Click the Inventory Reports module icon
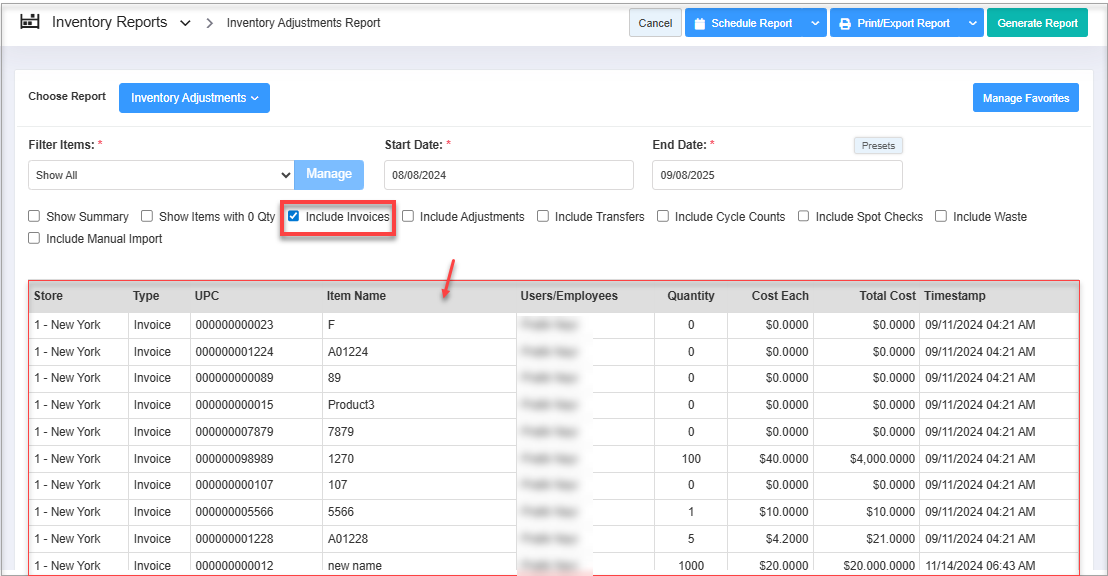The height and width of the screenshot is (576, 1108). [30, 22]
